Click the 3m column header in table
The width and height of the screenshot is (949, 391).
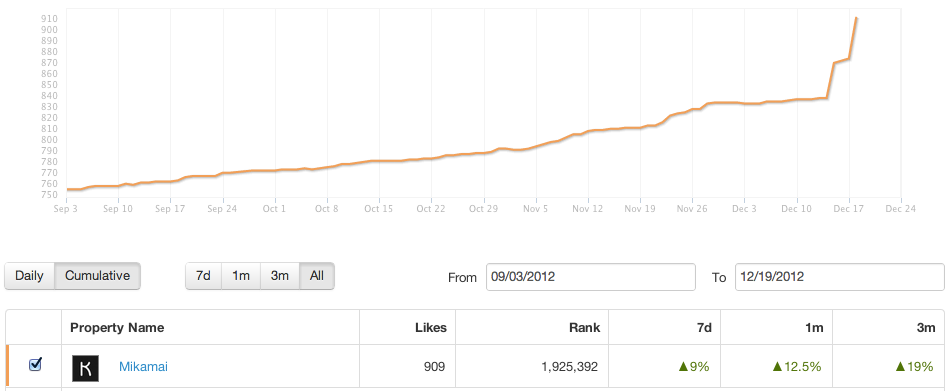tap(925, 327)
